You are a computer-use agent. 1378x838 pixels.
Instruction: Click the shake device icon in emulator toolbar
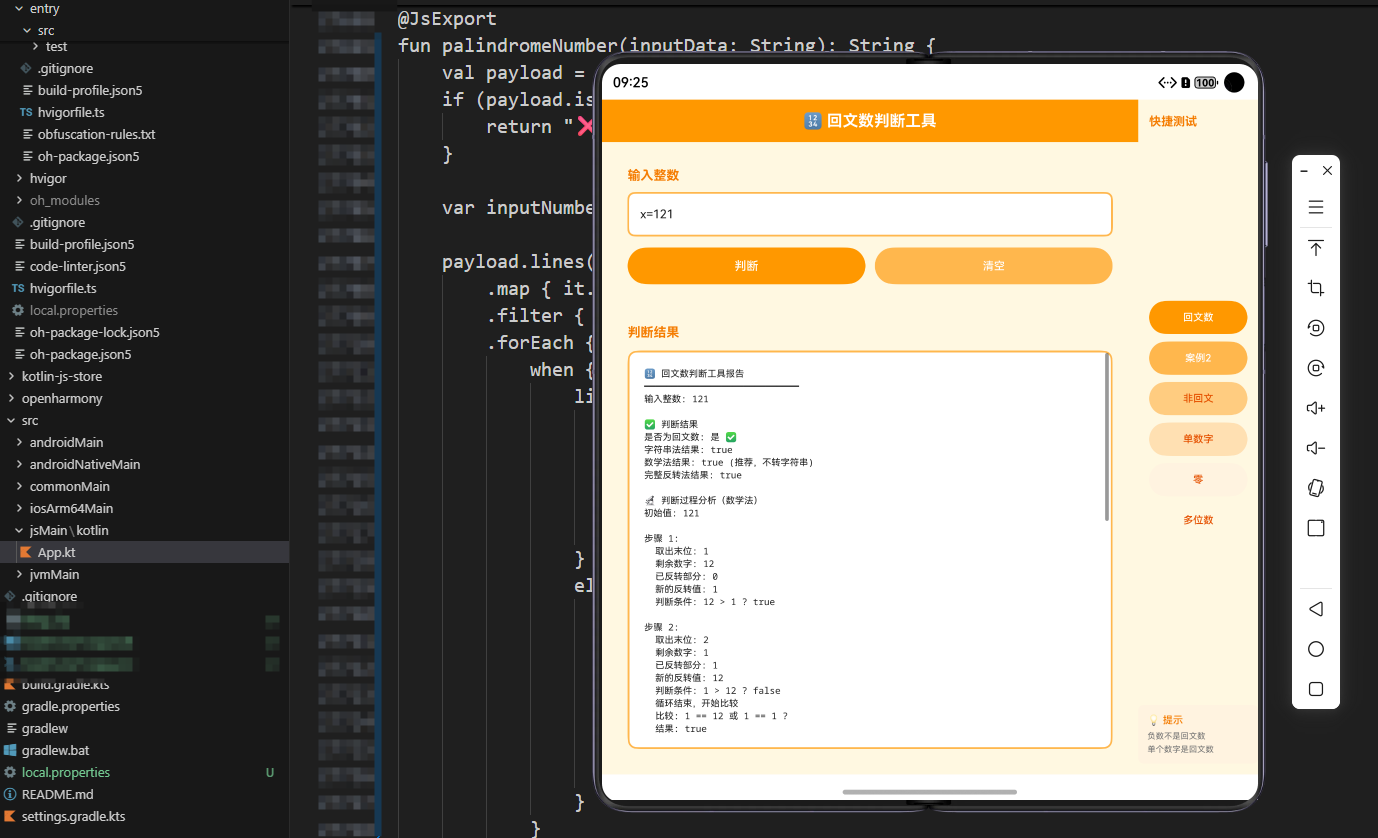tap(1316, 488)
